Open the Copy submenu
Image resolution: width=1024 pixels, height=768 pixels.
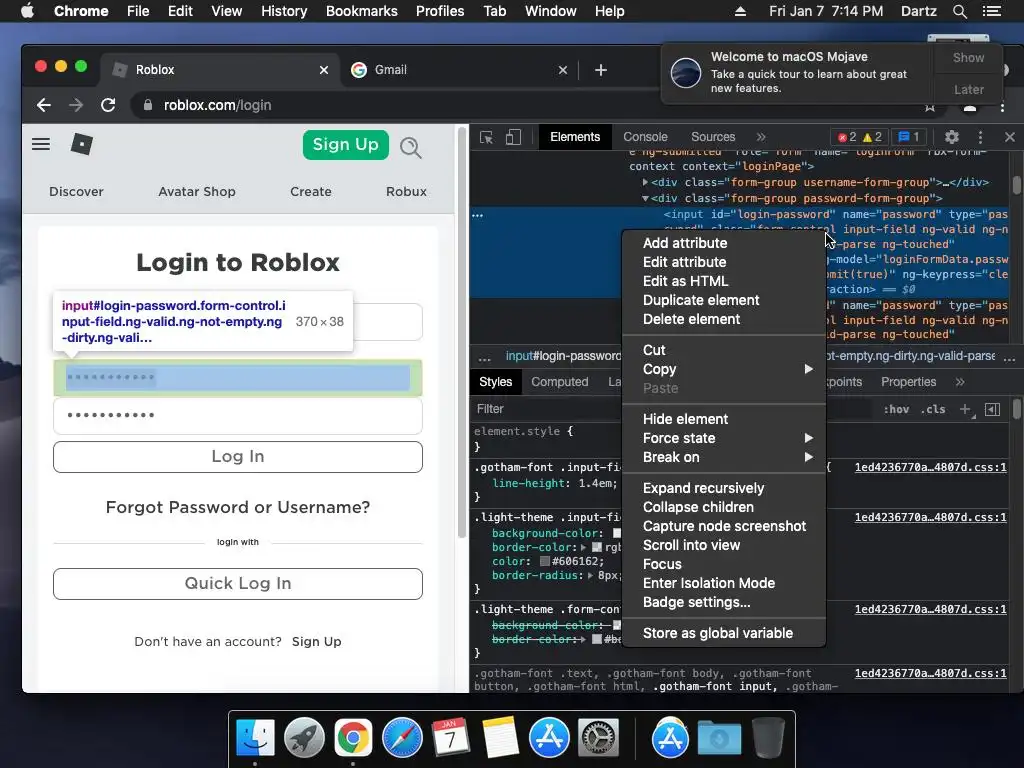coord(724,369)
